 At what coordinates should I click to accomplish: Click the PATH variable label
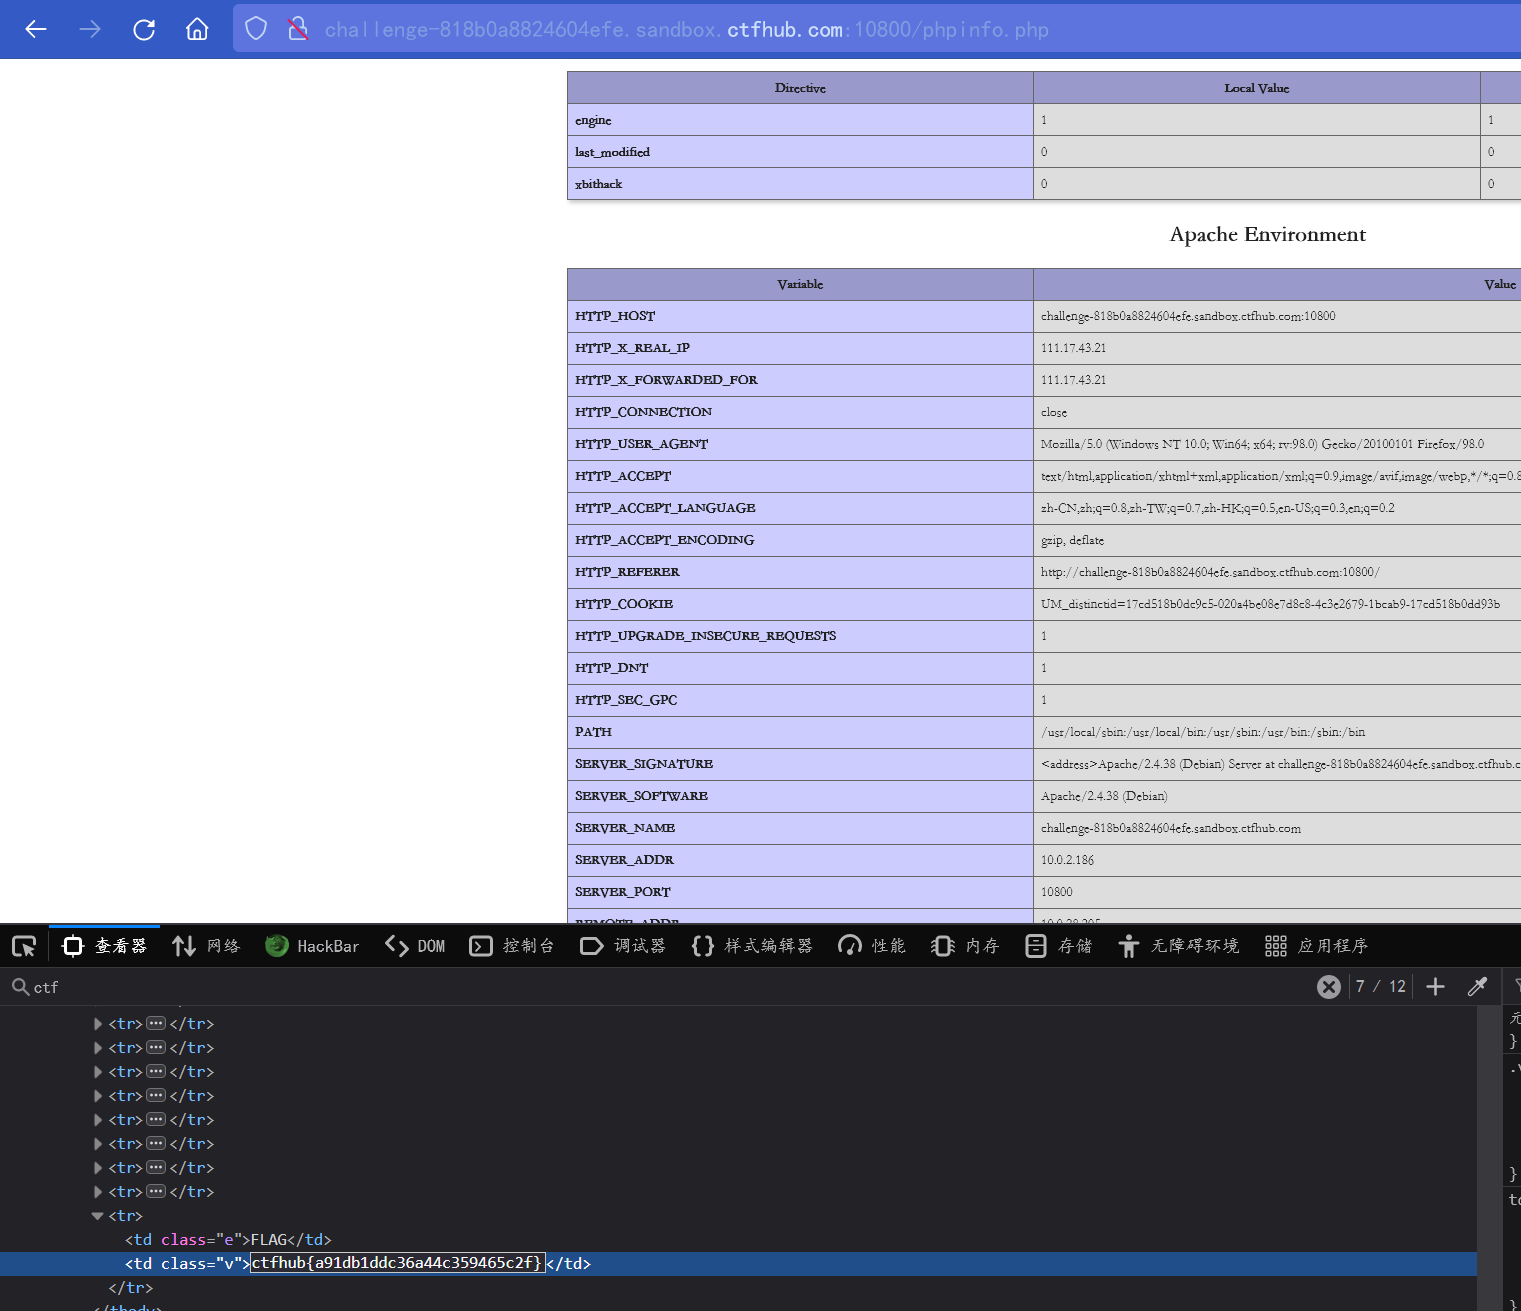point(593,732)
